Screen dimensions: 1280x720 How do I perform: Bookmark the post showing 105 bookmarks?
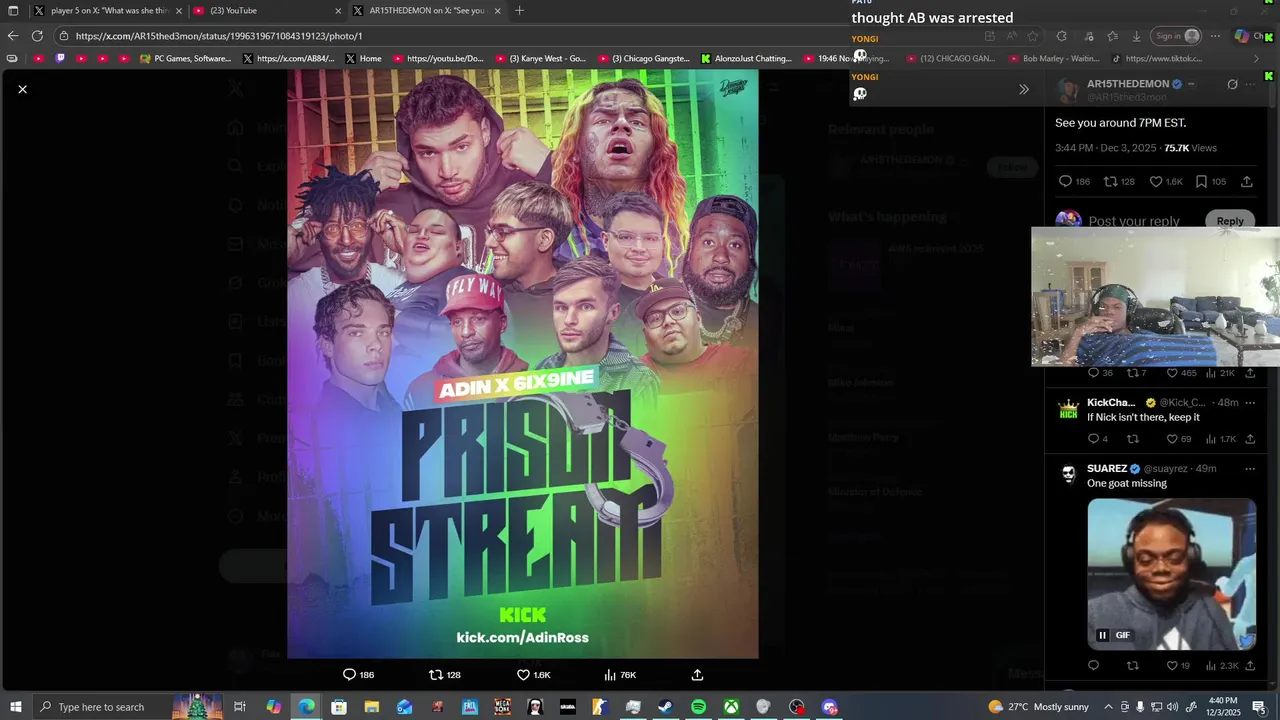tap(1210, 182)
